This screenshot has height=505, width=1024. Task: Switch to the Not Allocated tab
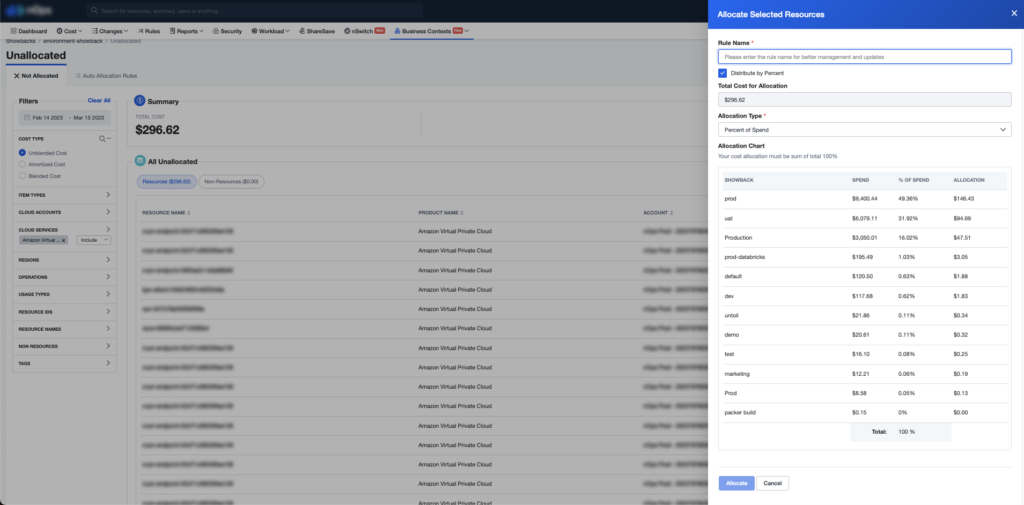coord(36,76)
